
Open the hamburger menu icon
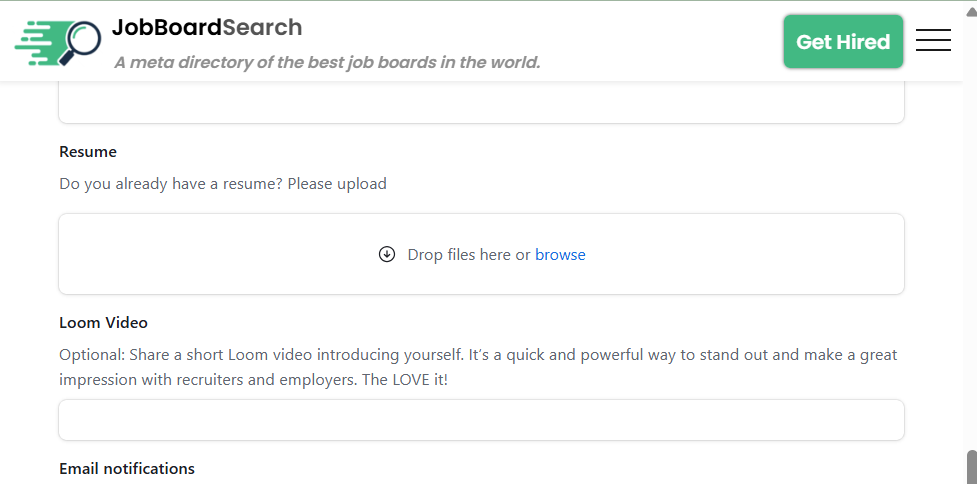pyautogui.click(x=933, y=40)
